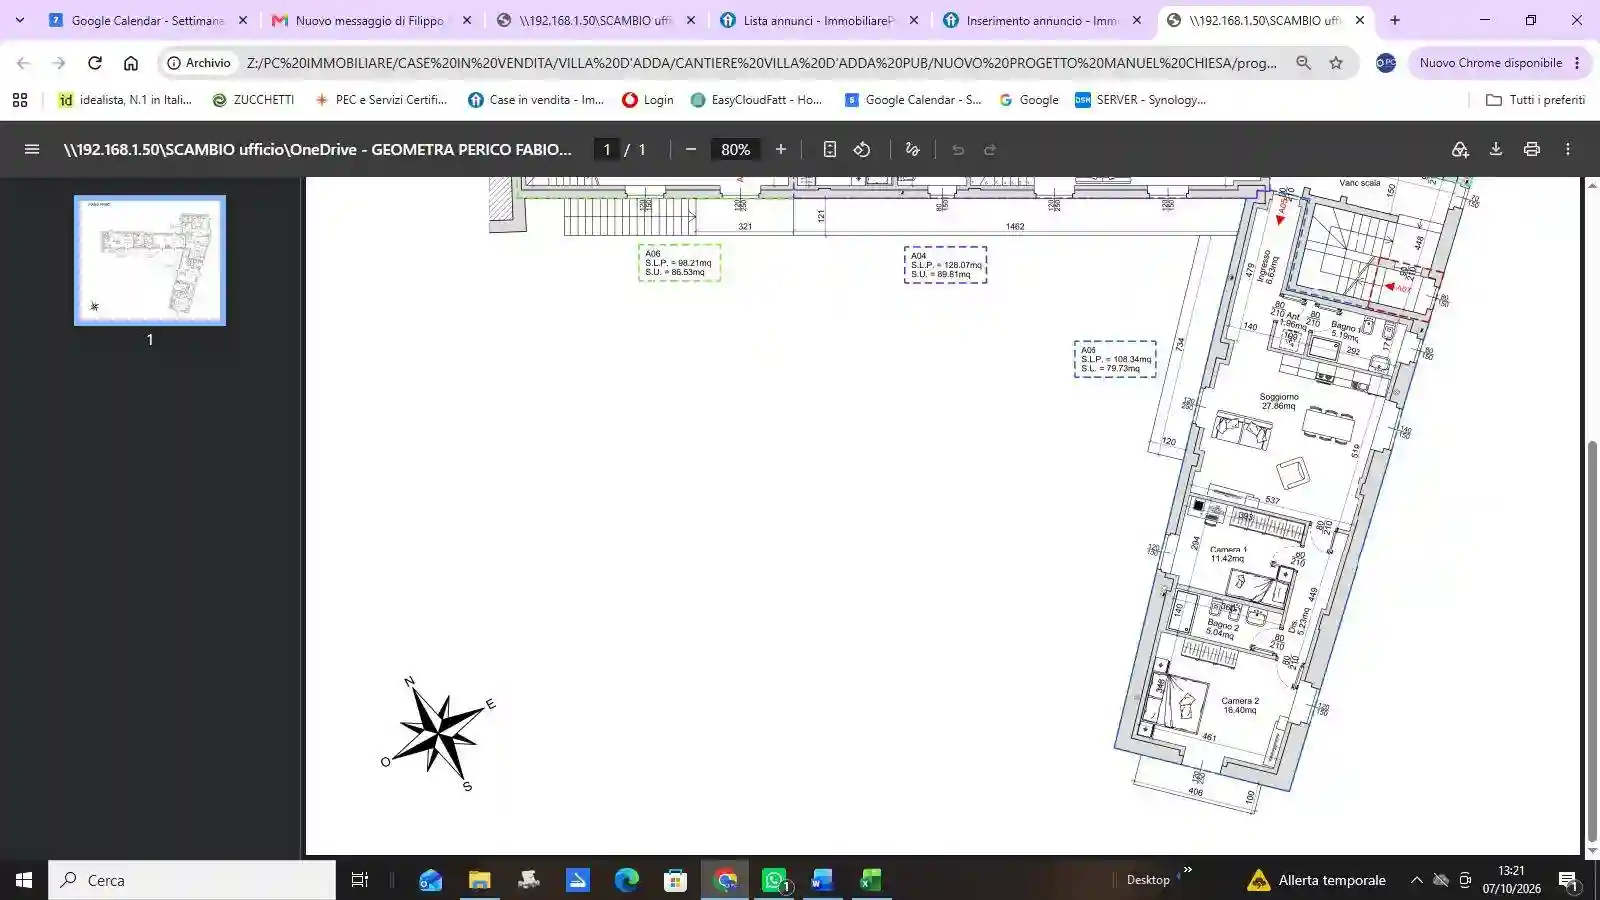Rotate the PDF counterclockwise
Screen dimensions: 1600x900
pyautogui.click(x=862, y=149)
